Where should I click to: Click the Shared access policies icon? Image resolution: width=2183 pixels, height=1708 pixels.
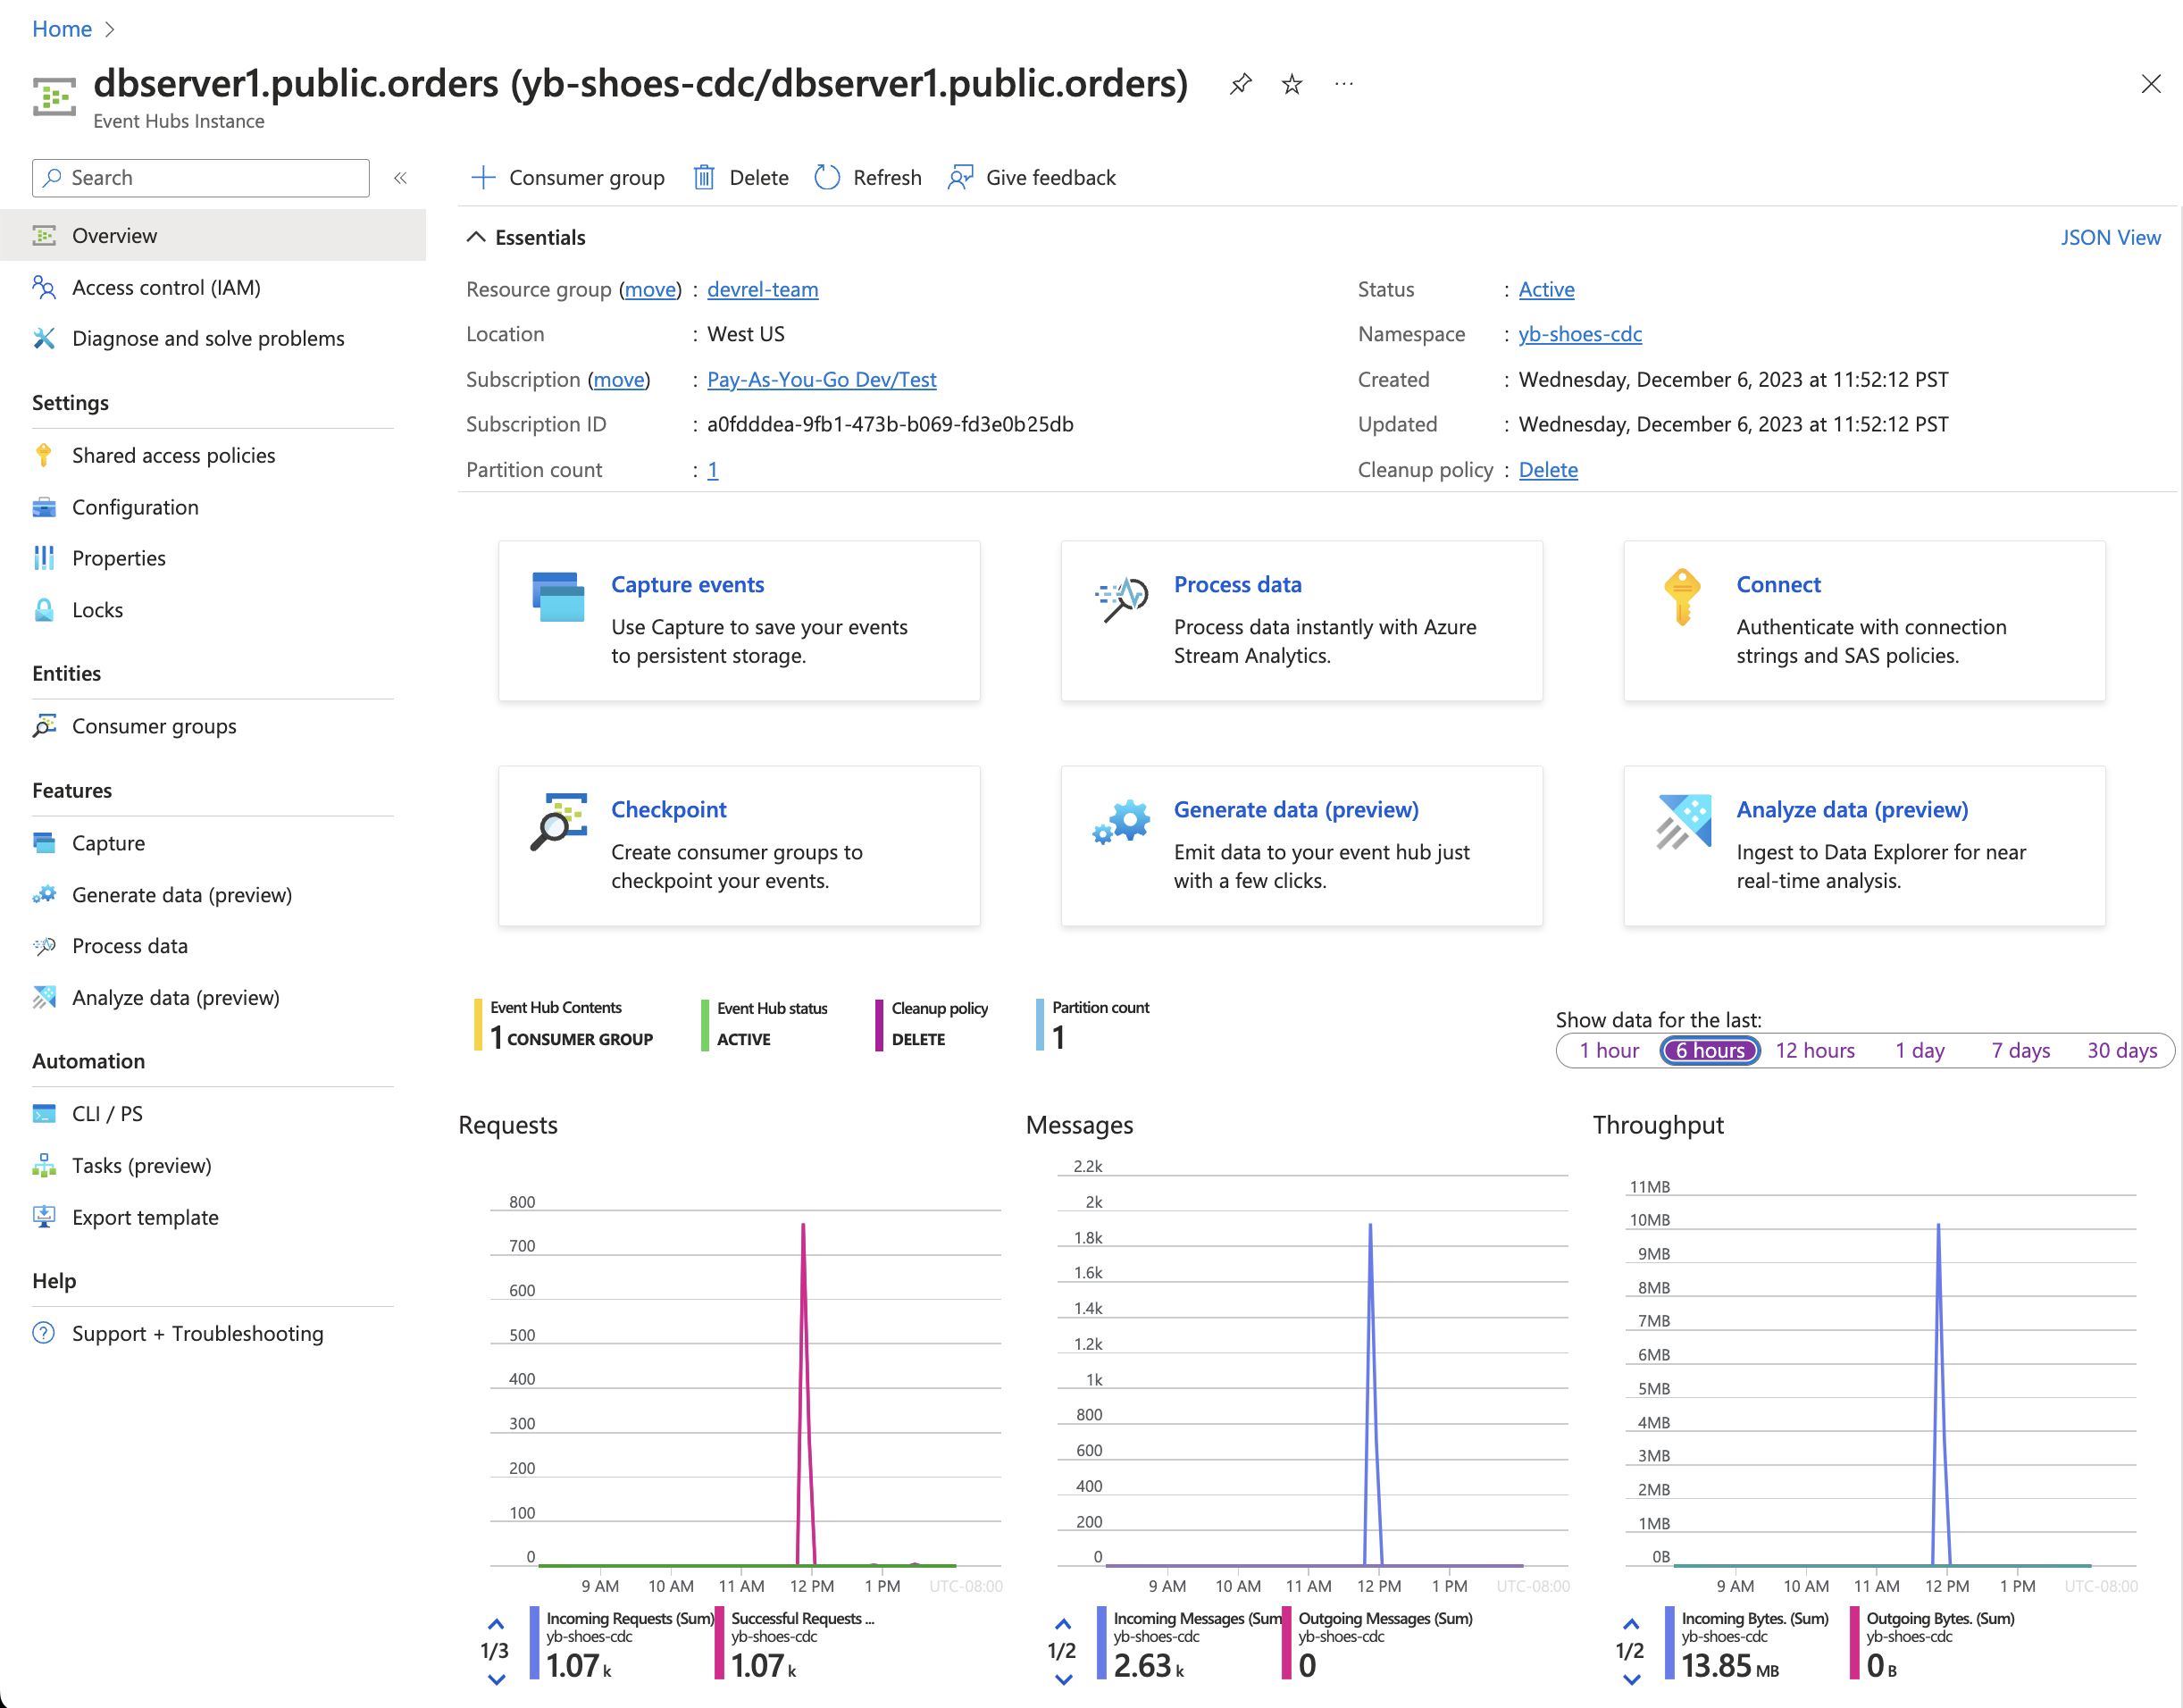pos(46,456)
